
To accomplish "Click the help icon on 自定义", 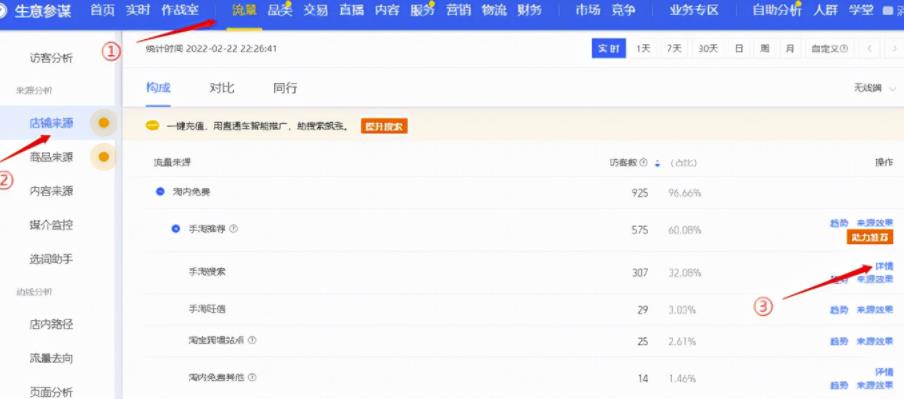I will (x=844, y=49).
